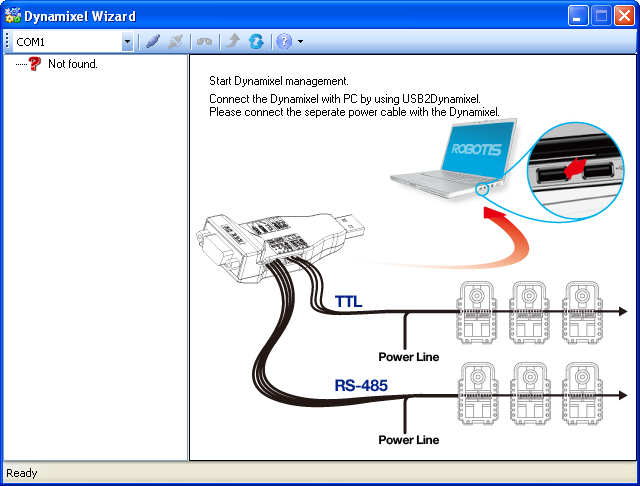640x486 pixels.
Task: Click the firmware update arrow icon
Action: (x=233, y=41)
